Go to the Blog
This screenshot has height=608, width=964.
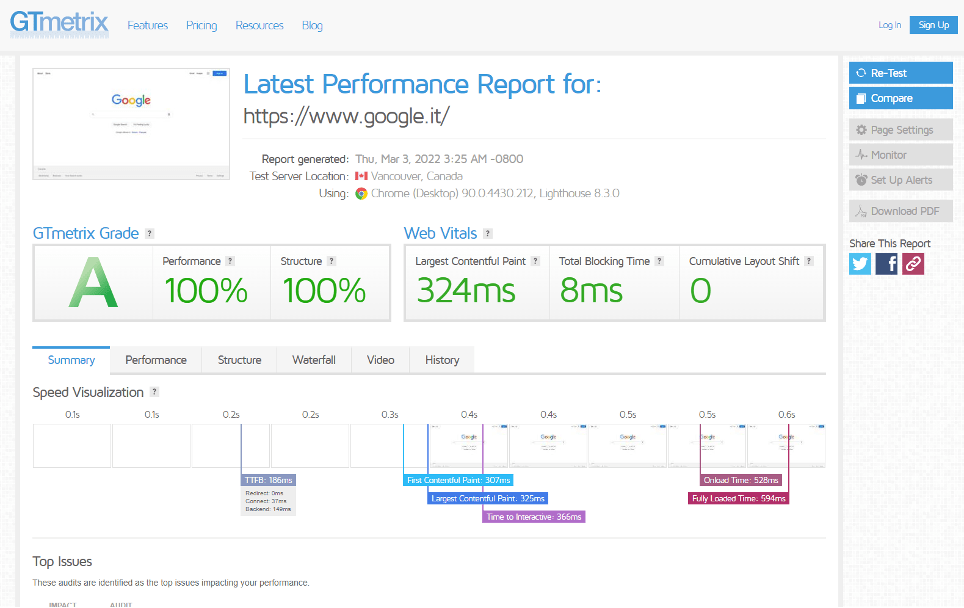312,25
